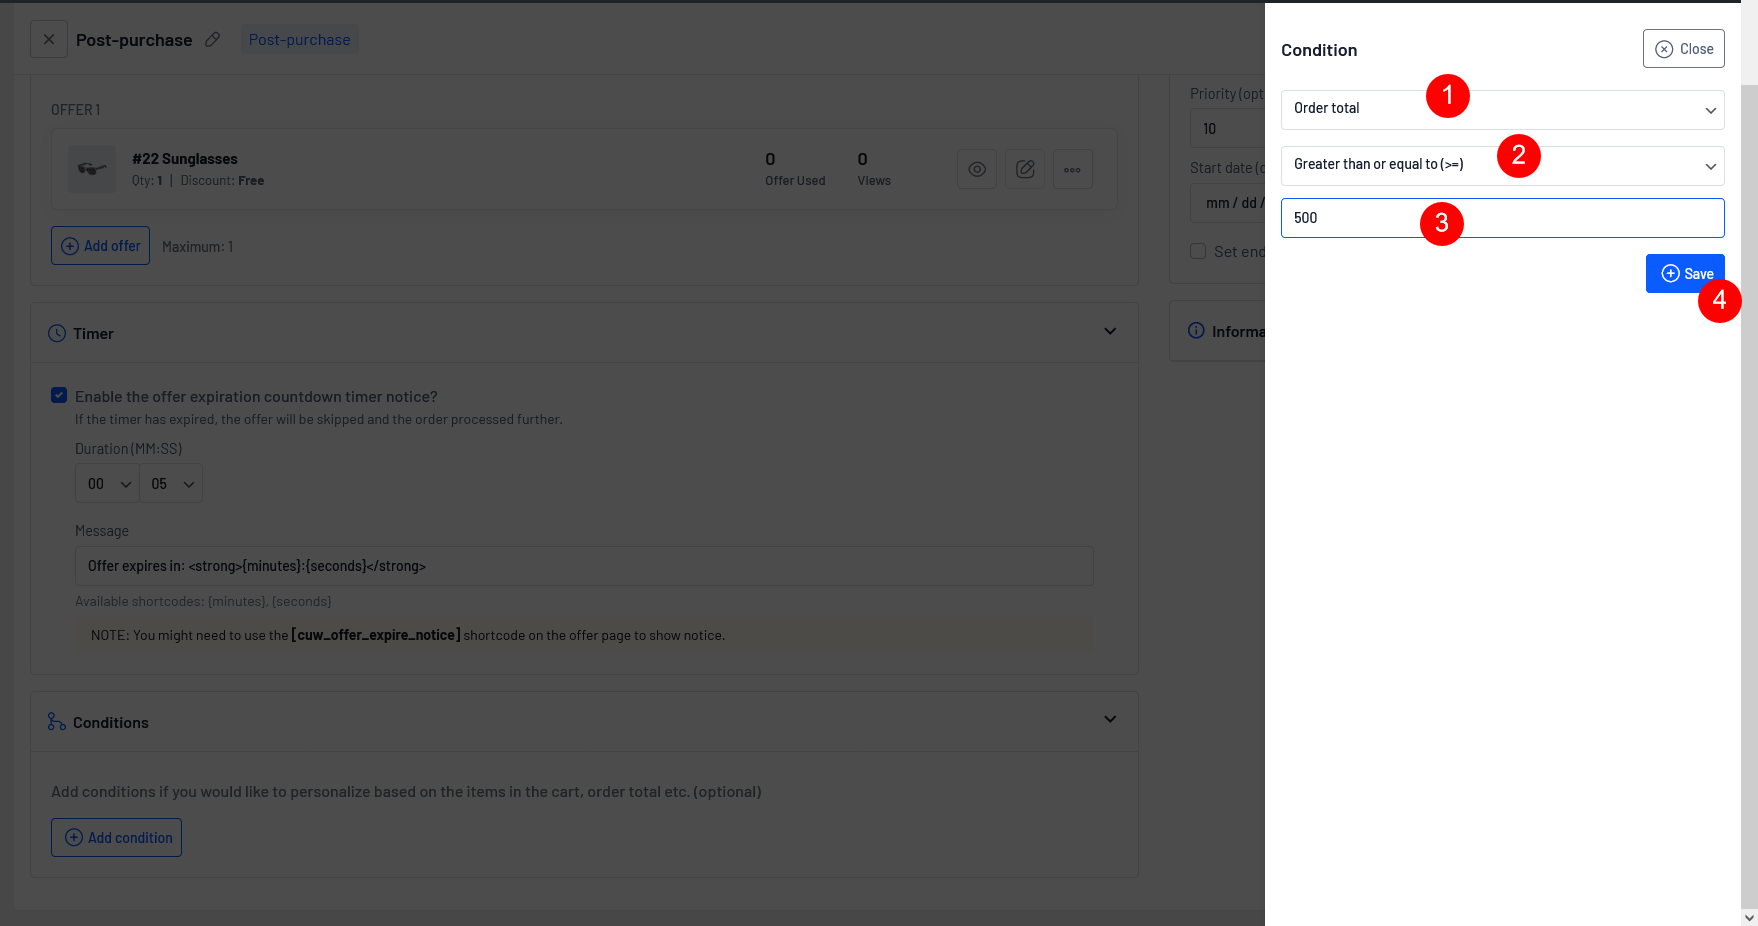Screen dimensions: 1758x926
Task: Toggle the Set end date checkbox
Action: click(x=1198, y=251)
